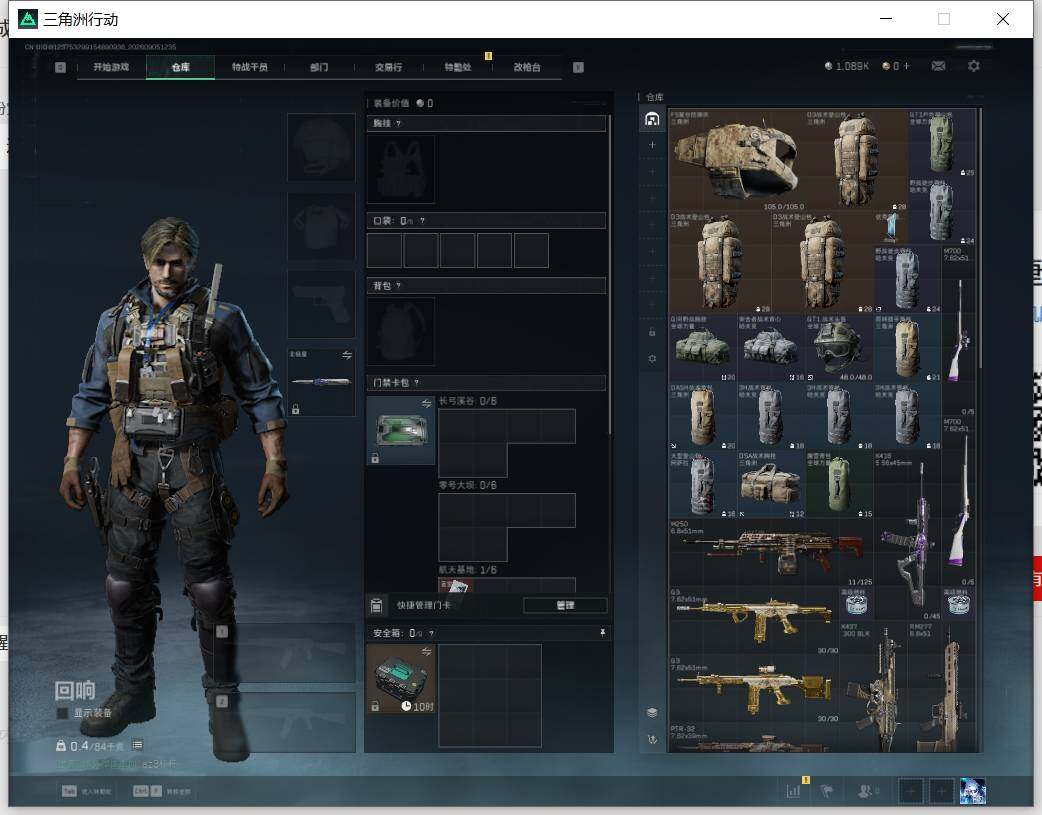The height and width of the screenshot is (815, 1042).
Task: Tick the 显示装备 checkbox
Action: 62,713
